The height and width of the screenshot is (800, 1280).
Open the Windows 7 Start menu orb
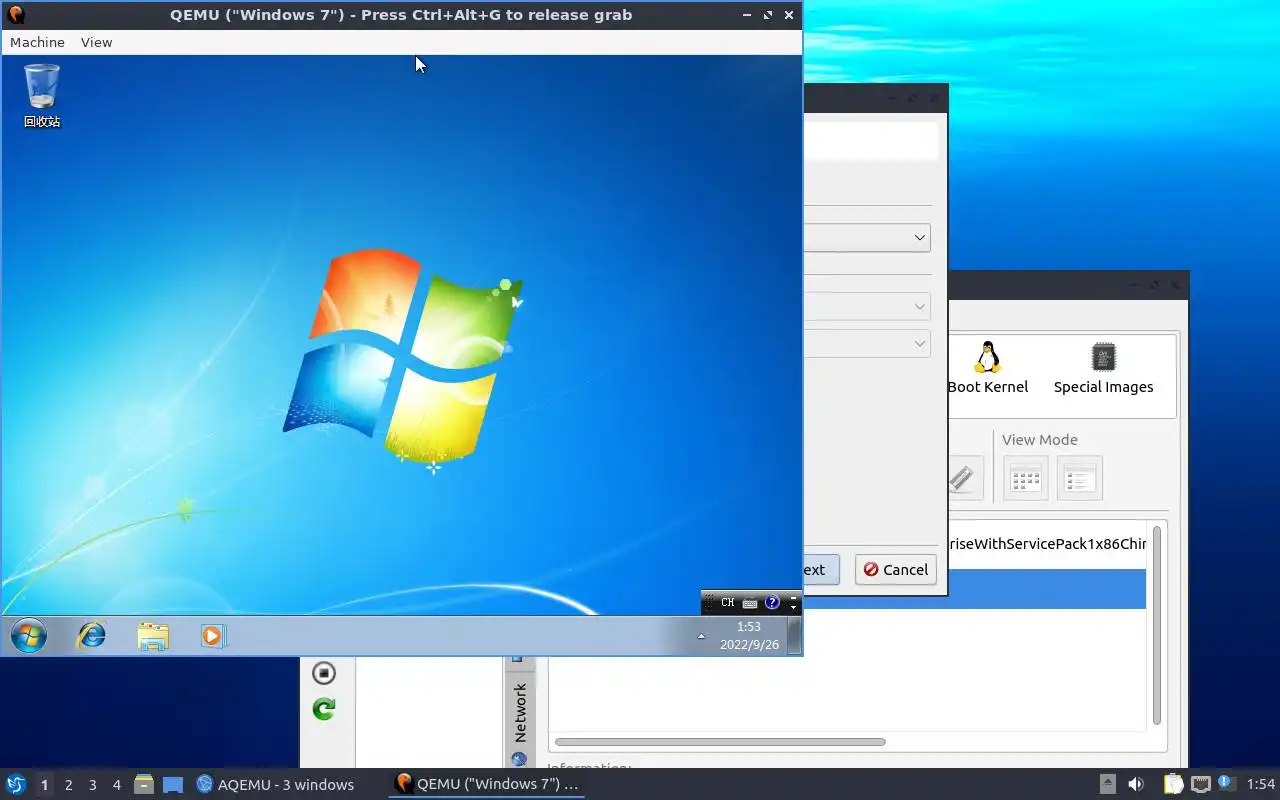pyautogui.click(x=28, y=635)
